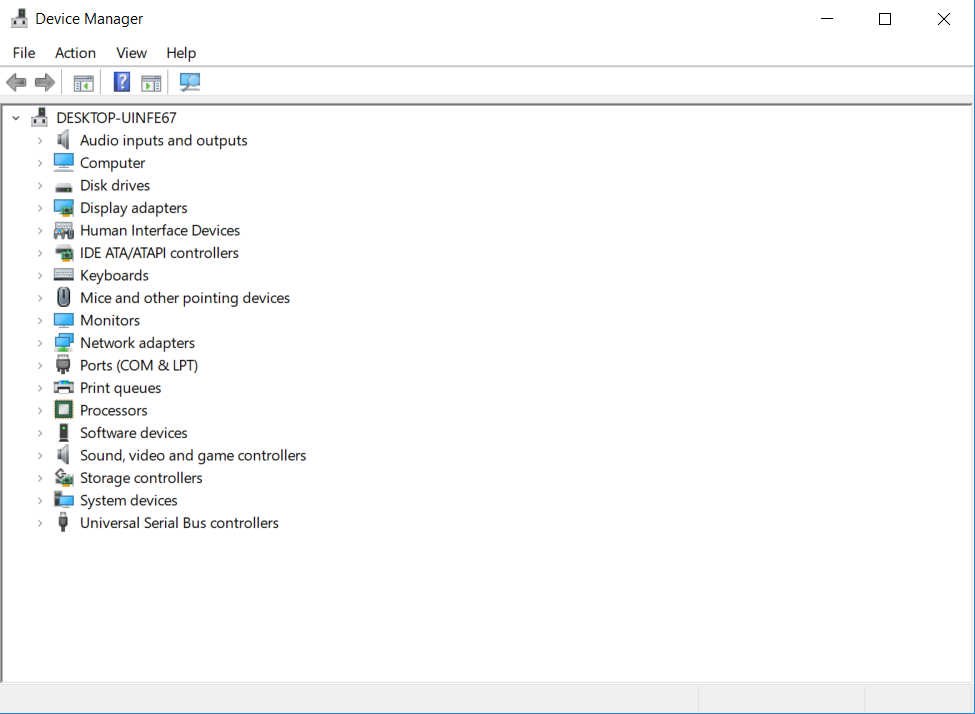Click the Network adapters icon
This screenshot has height=714, width=975.
point(63,343)
